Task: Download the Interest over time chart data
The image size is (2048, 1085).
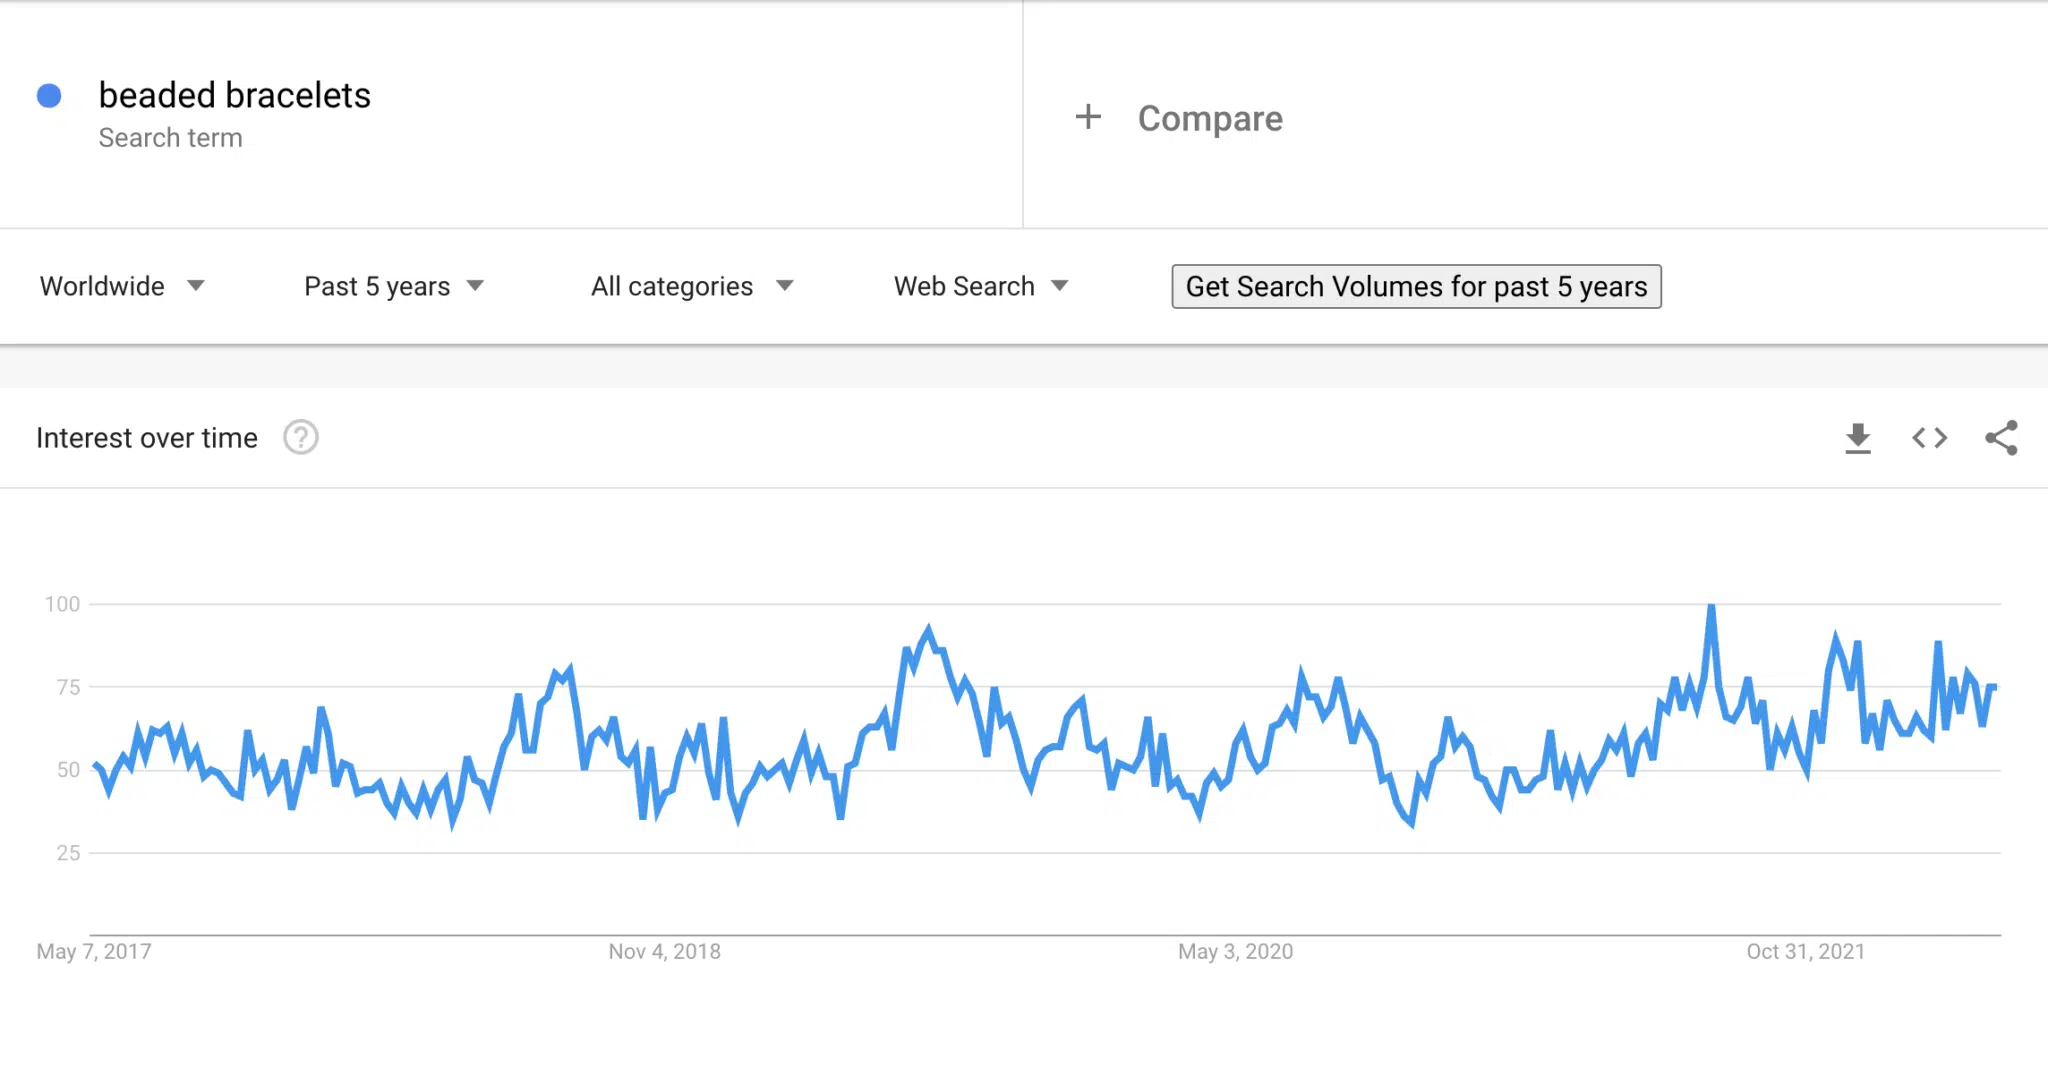Action: pyautogui.click(x=1858, y=438)
